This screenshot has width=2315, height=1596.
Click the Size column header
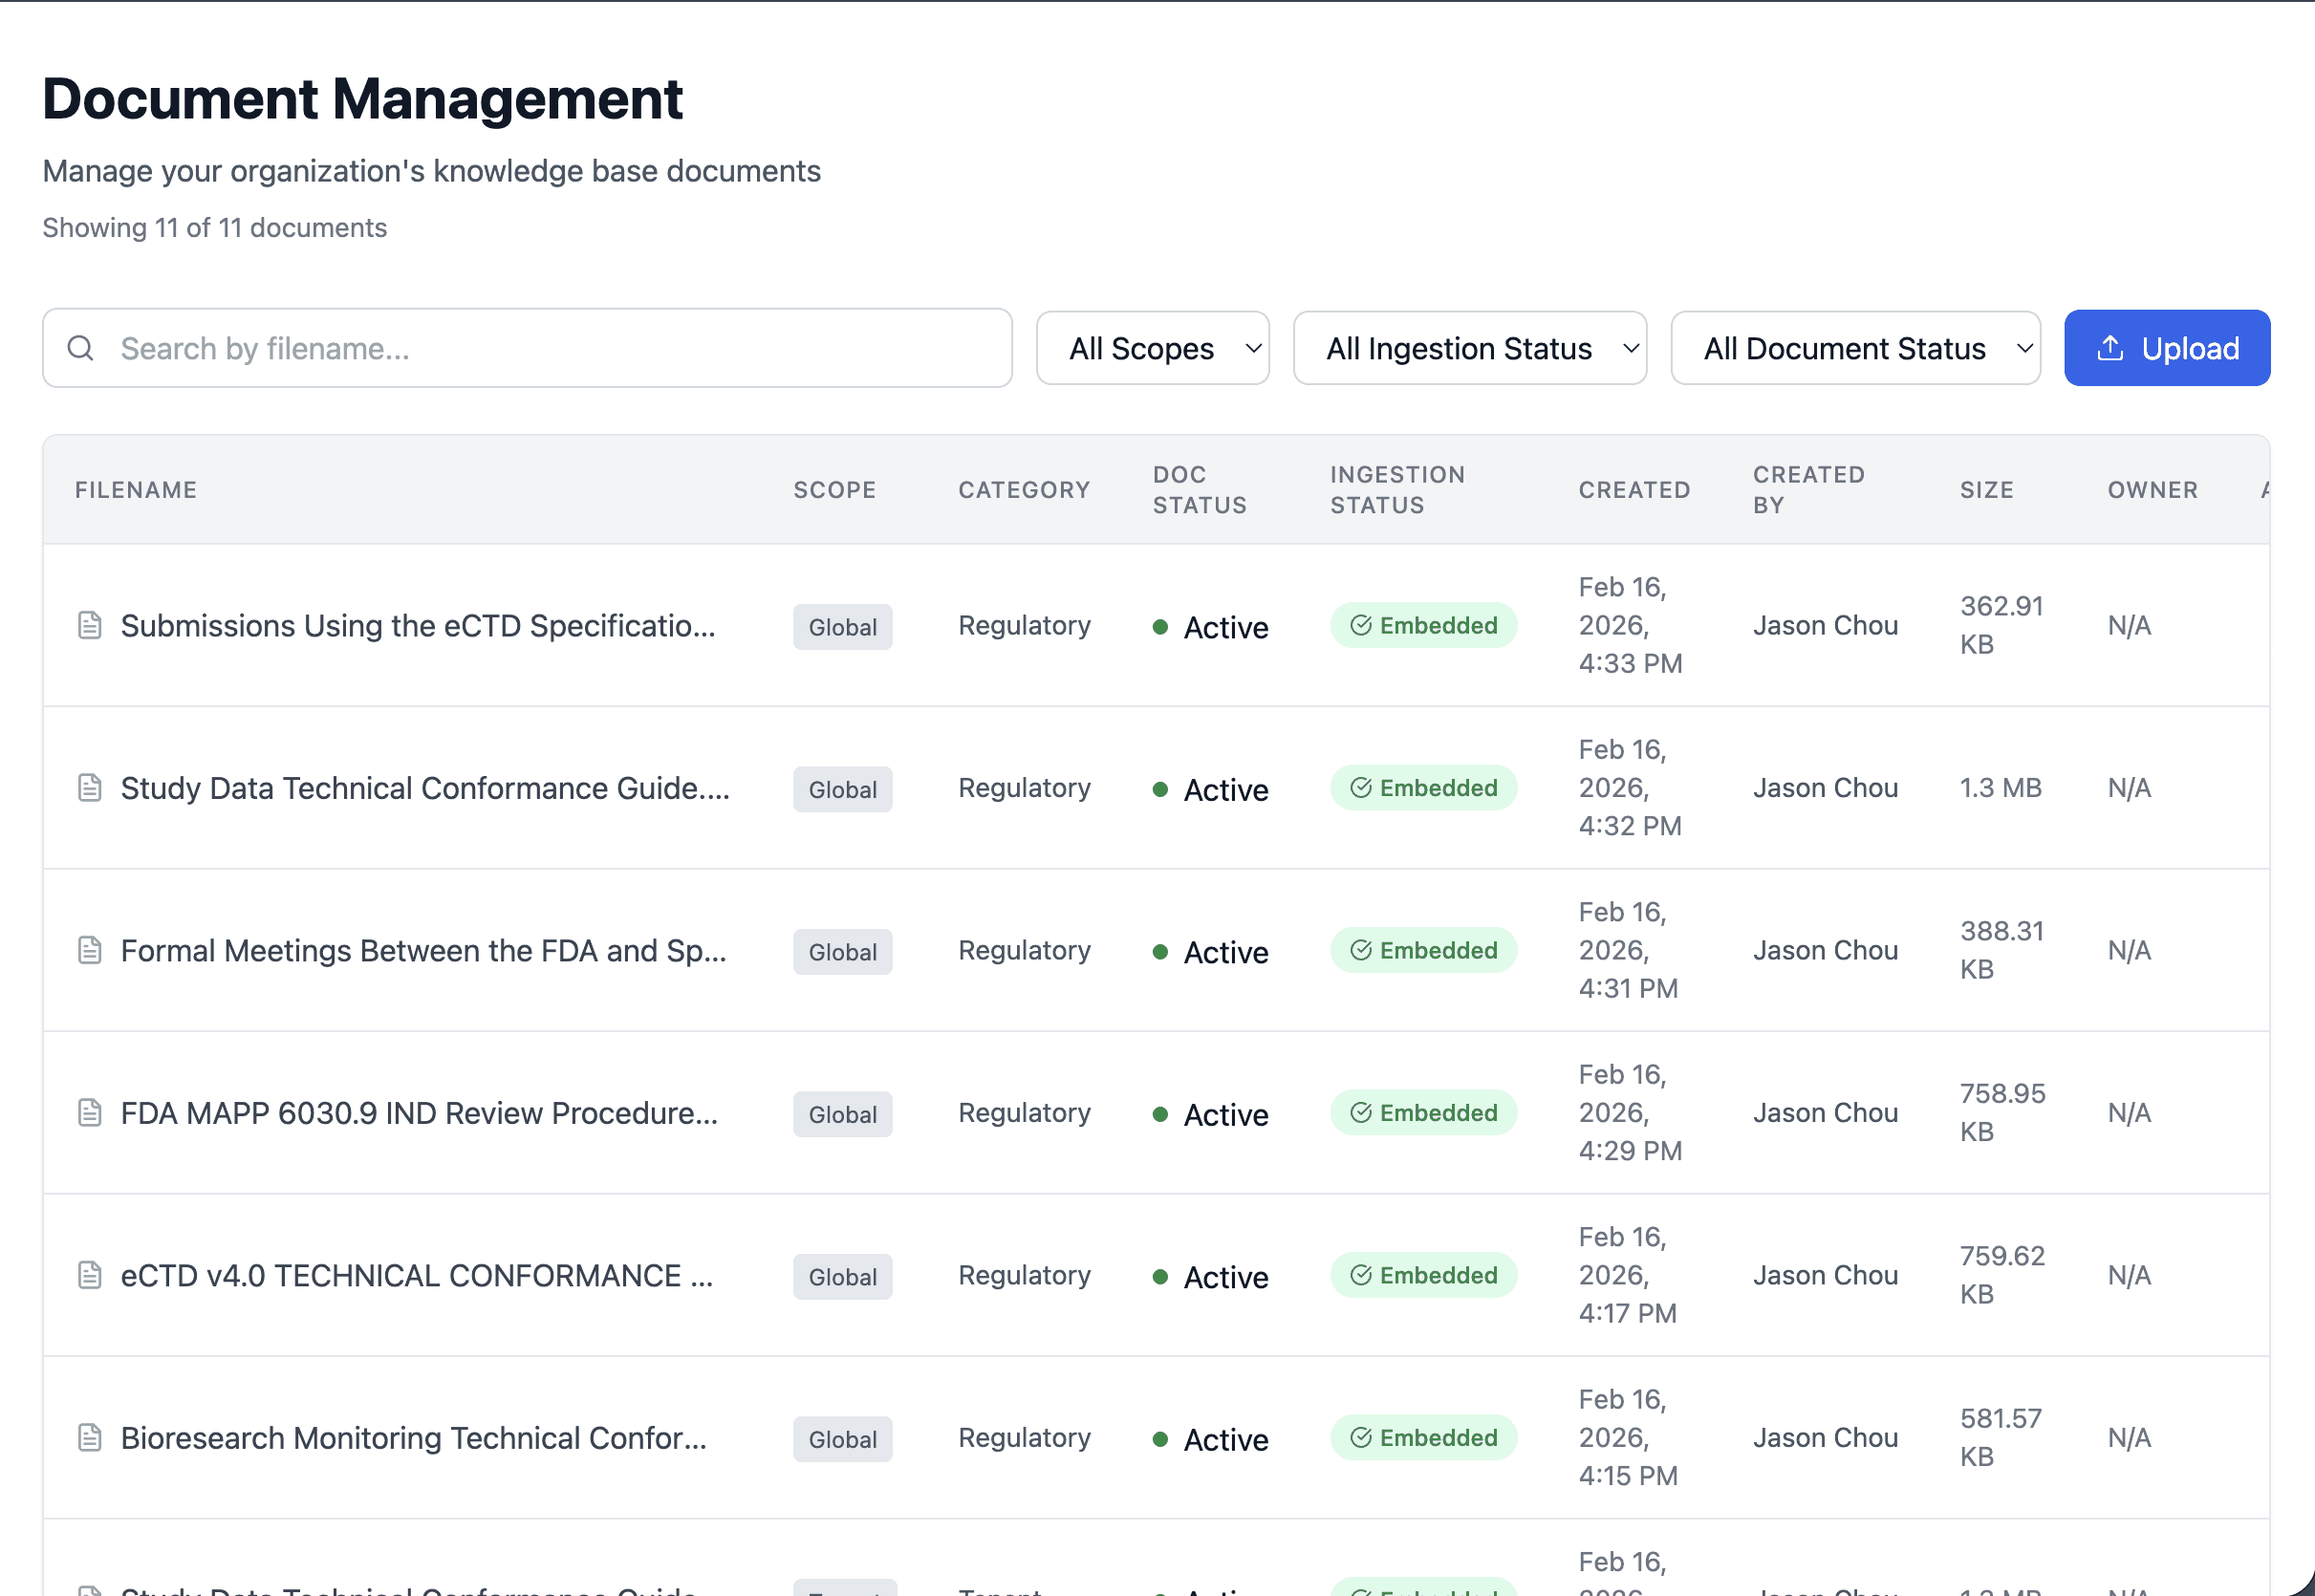[x=1986, y=490]
